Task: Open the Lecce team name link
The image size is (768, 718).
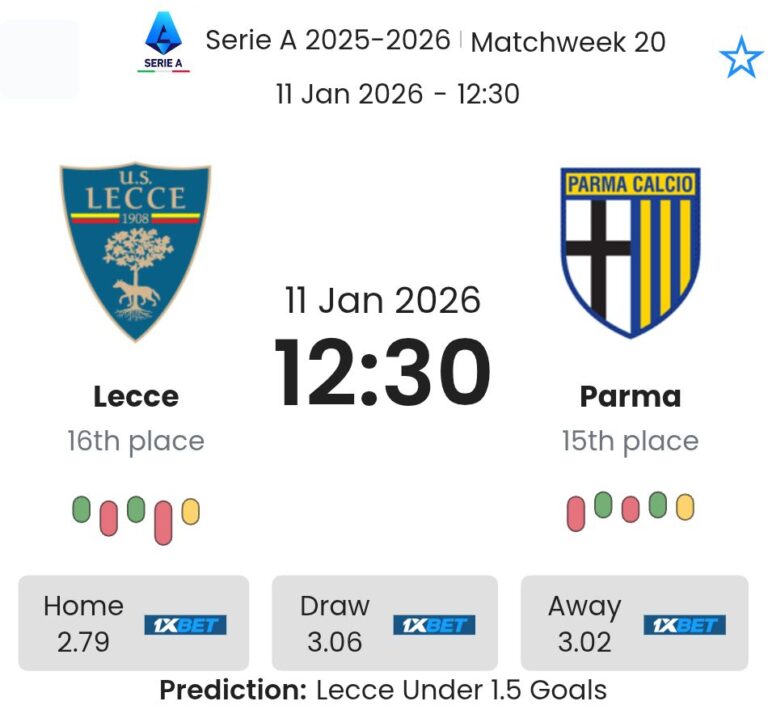Action: pyautogui.click(x=136, y=396)
